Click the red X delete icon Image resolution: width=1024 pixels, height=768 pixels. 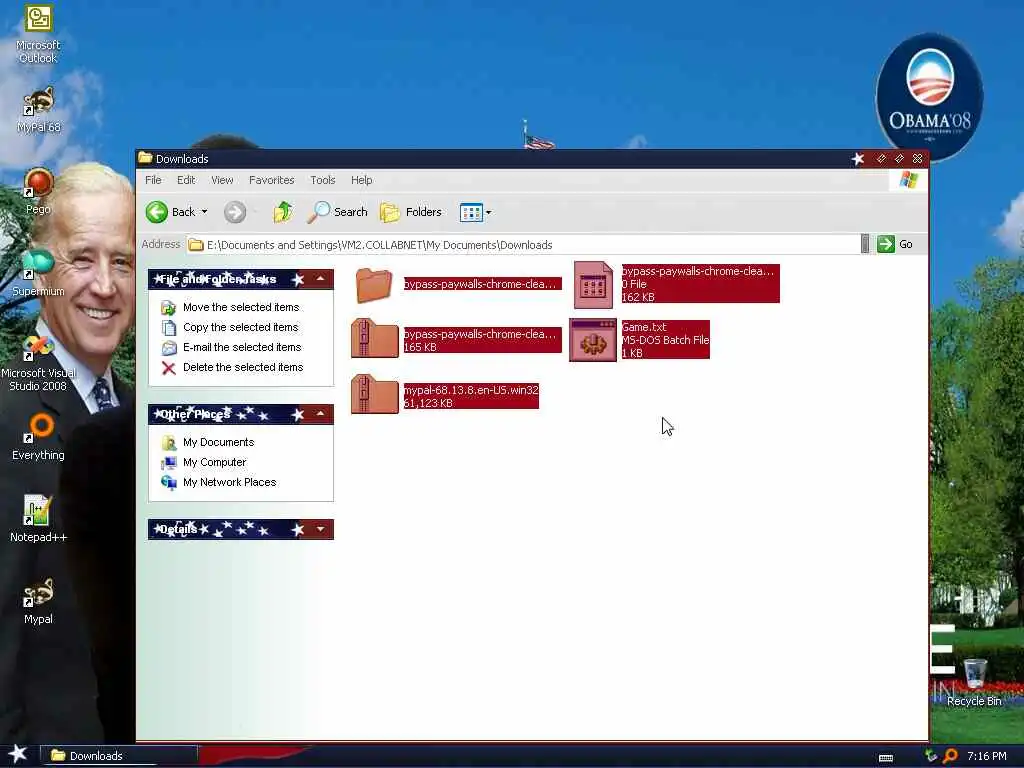pos(168,368)
